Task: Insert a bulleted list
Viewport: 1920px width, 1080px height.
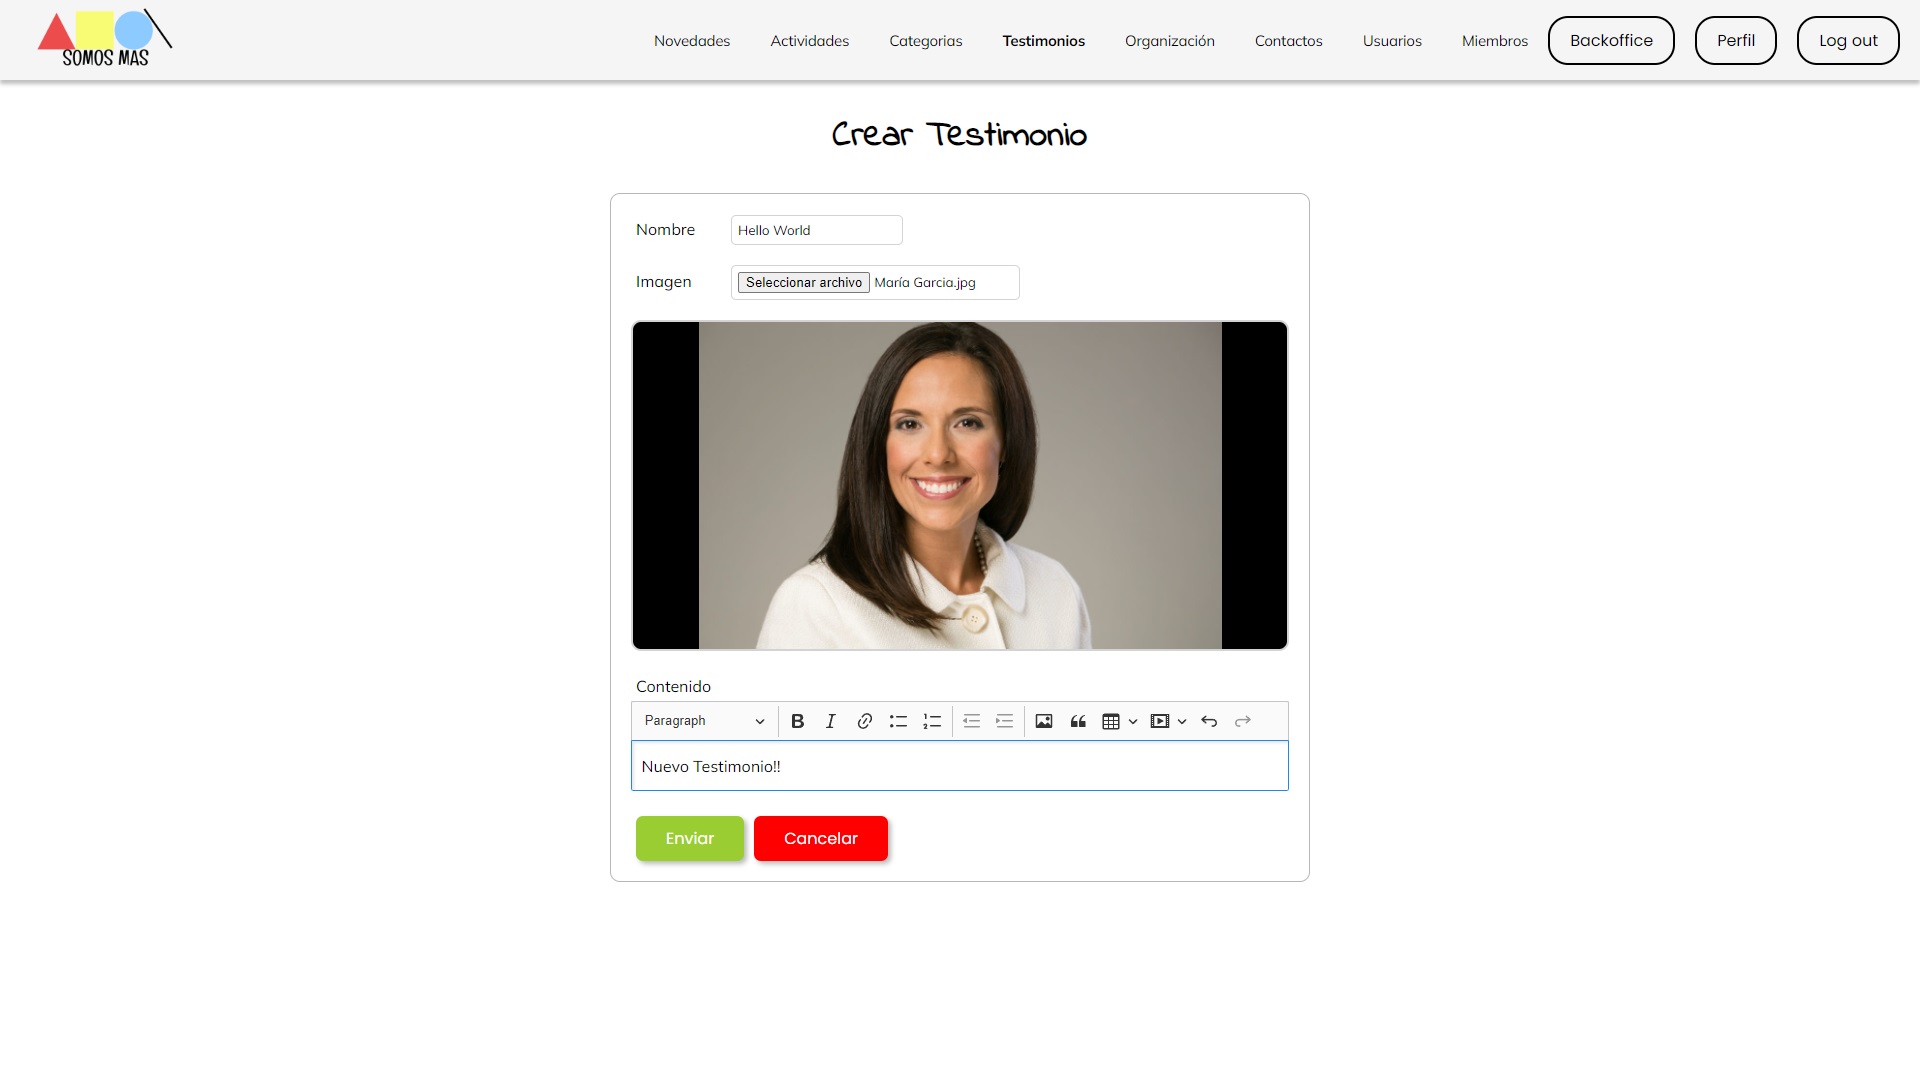Action: 898,721
